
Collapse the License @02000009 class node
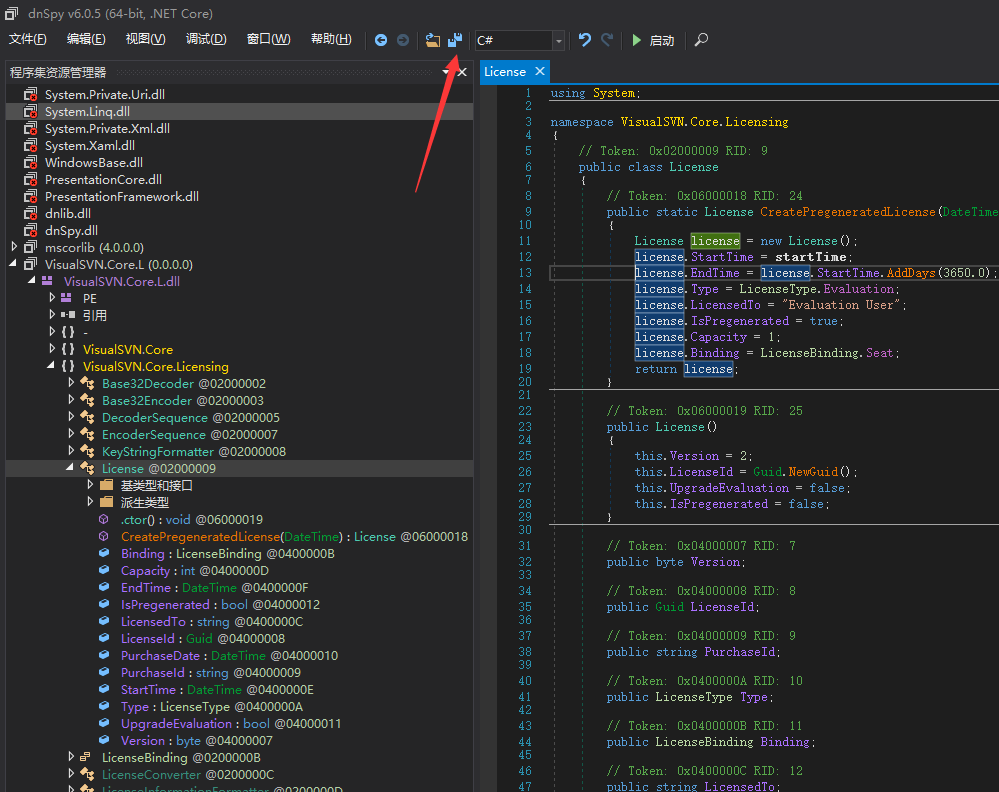[71, 468]
